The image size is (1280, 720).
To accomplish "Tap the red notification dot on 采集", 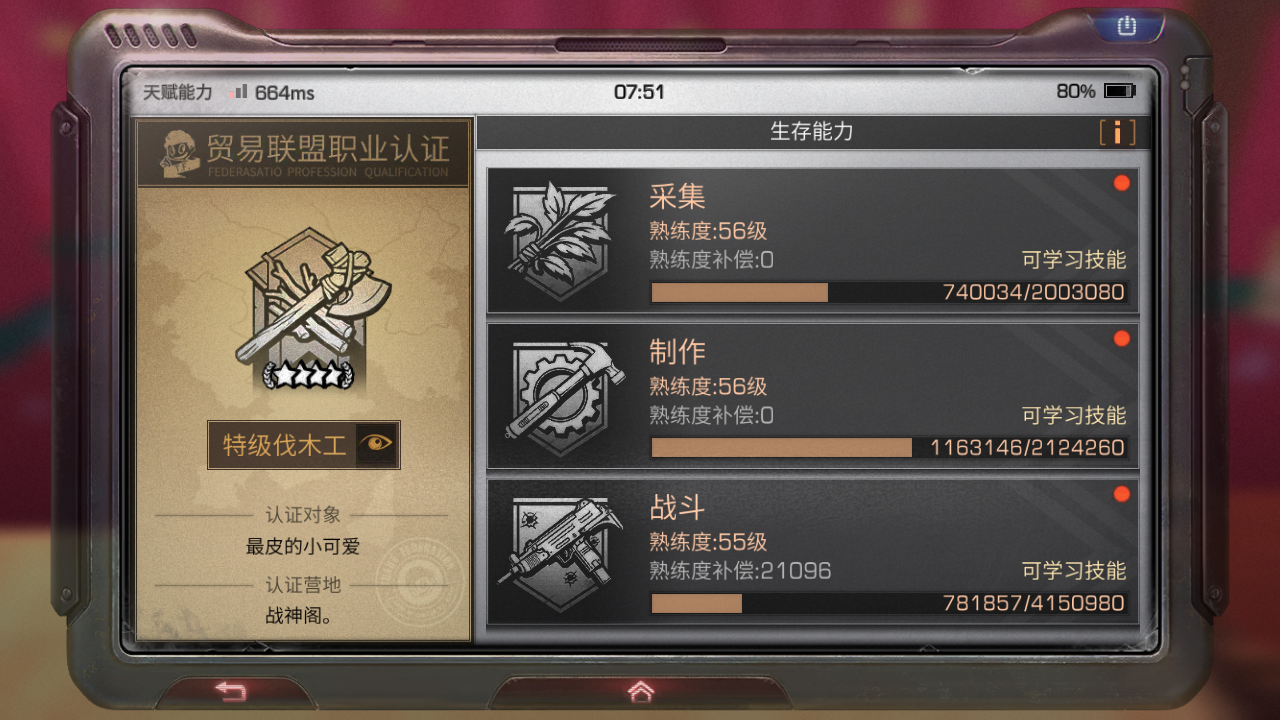I will (x=1121, y=183).
